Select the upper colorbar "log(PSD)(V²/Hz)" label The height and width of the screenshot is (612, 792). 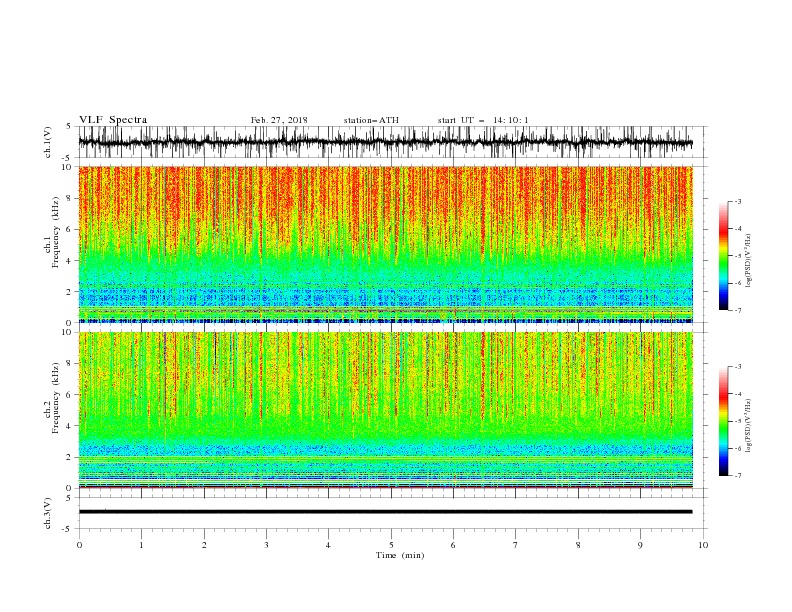(748, 261)
